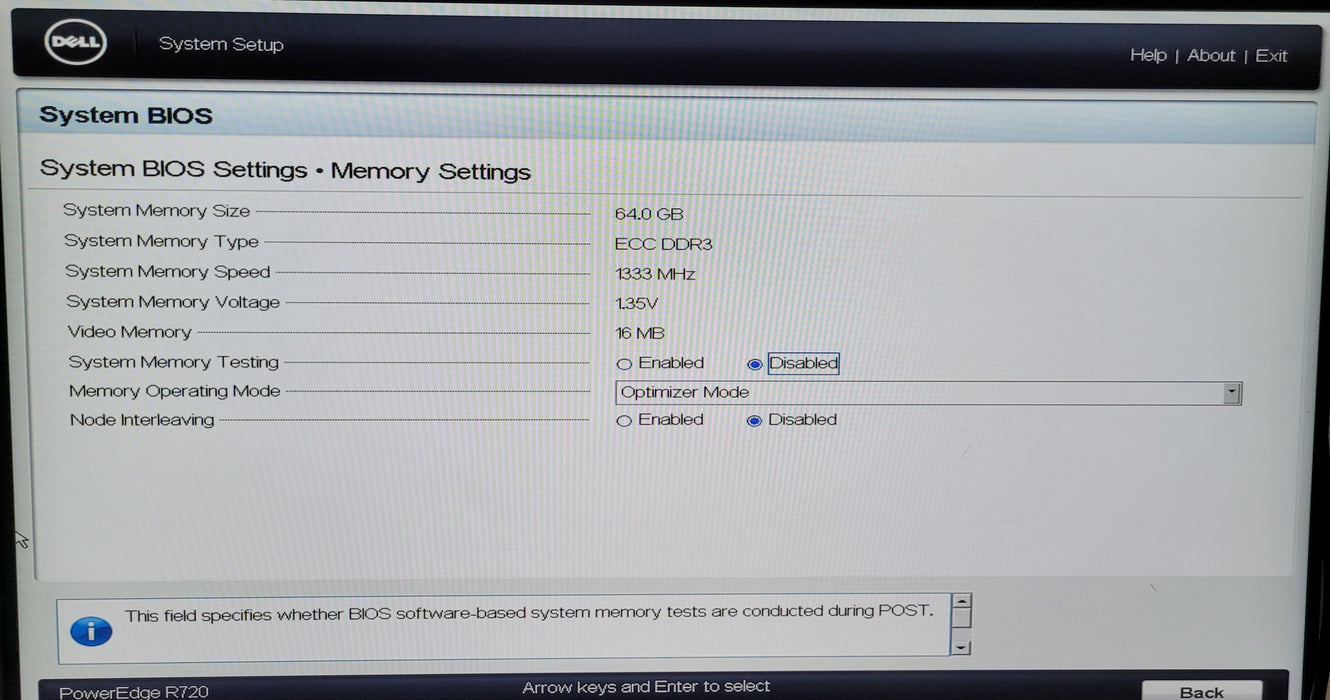Click the Video Memory label

pyautogui.click(x=129, y=331)
